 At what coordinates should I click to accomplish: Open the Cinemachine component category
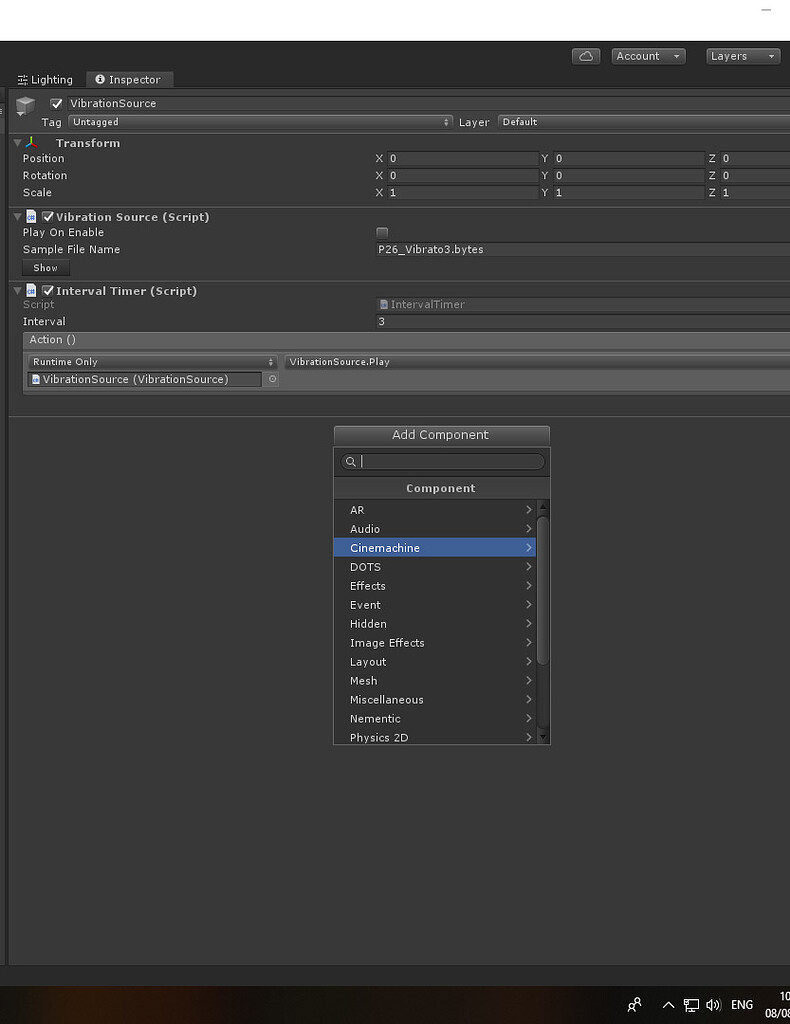pos(435,548)
